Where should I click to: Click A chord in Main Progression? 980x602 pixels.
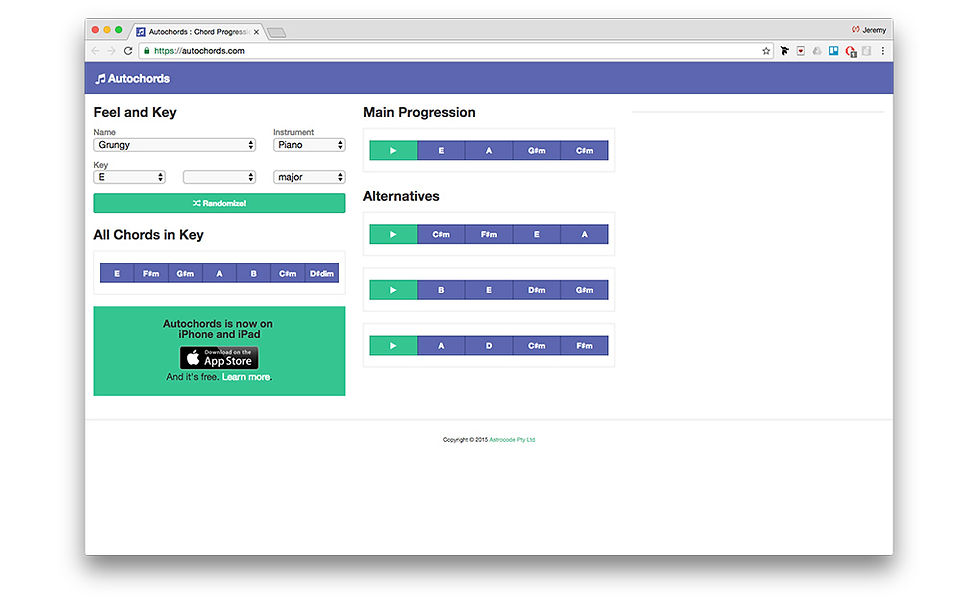pyautogui.click(x=489, y=151)
